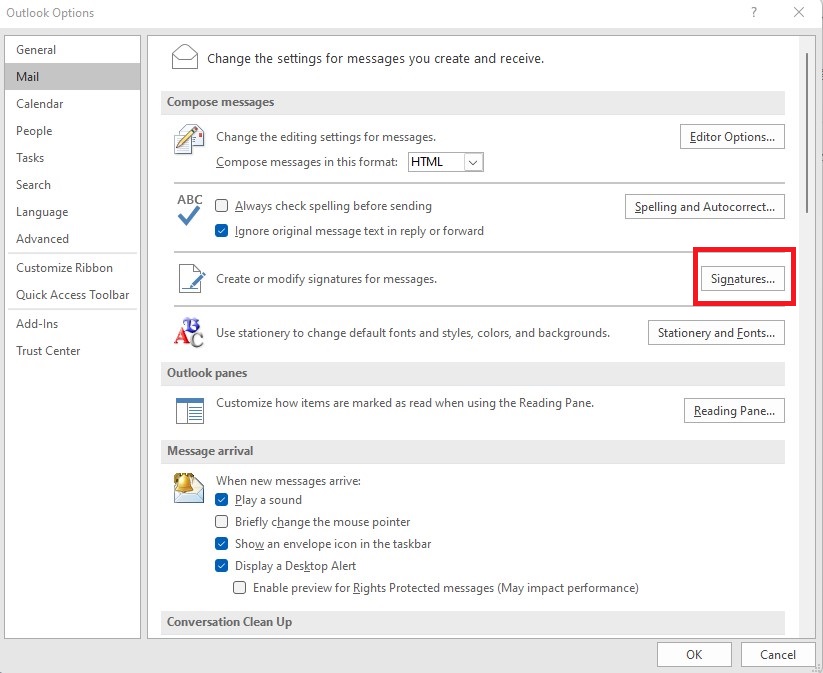Open the Signatures dialog button
823x673 pixels.
coord(742,279)
